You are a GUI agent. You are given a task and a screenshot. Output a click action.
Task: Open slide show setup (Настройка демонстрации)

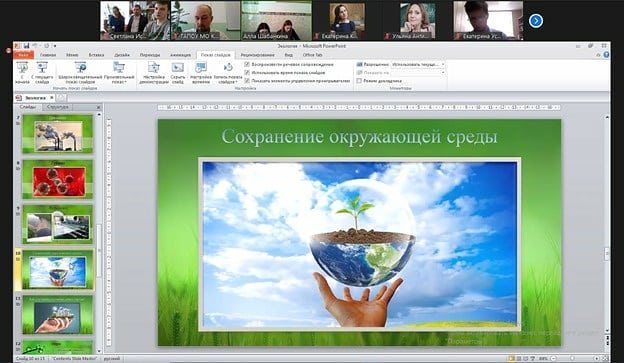click(154, 72)
